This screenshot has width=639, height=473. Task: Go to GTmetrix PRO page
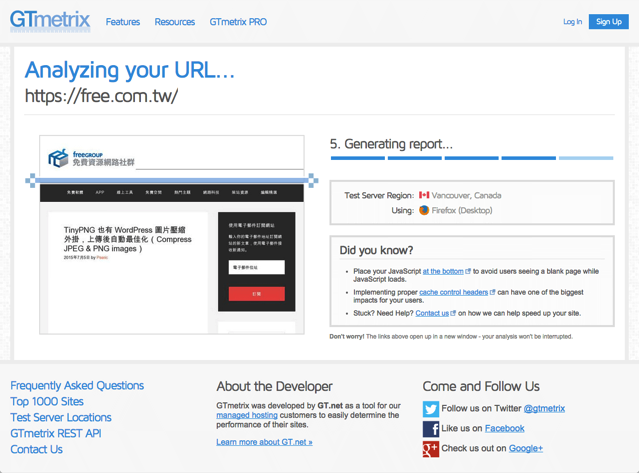click(x=238, y=21)
